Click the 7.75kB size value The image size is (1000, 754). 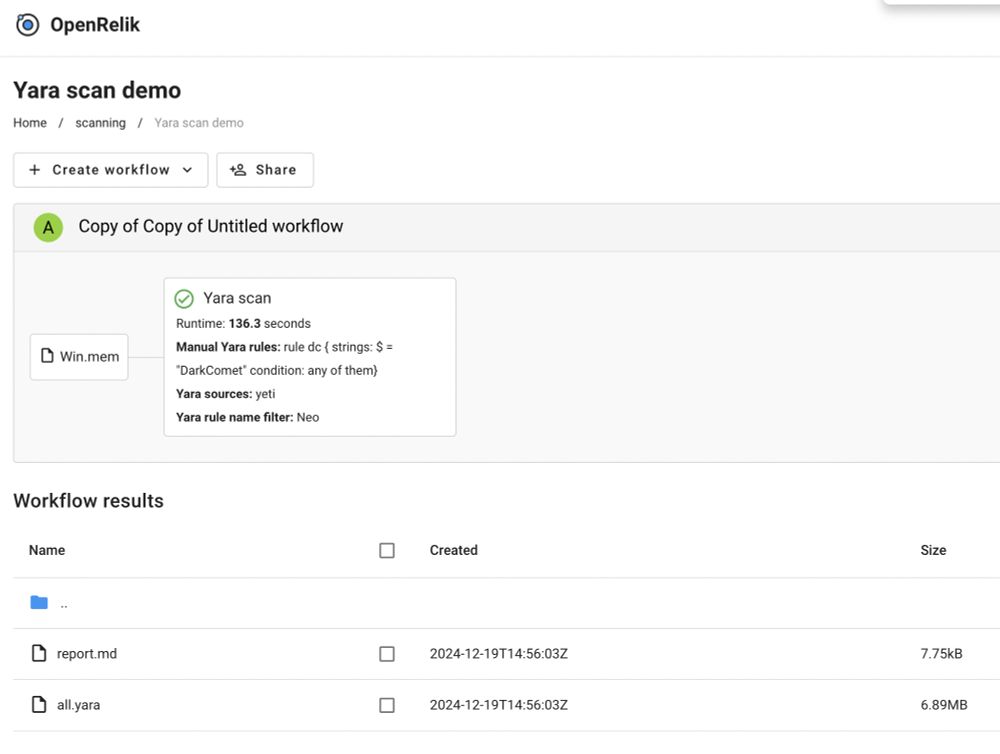click(x=941, y=654)
